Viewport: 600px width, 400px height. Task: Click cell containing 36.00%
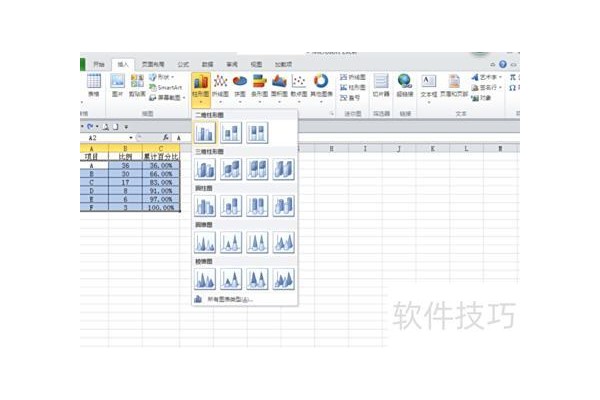point(161,165)
